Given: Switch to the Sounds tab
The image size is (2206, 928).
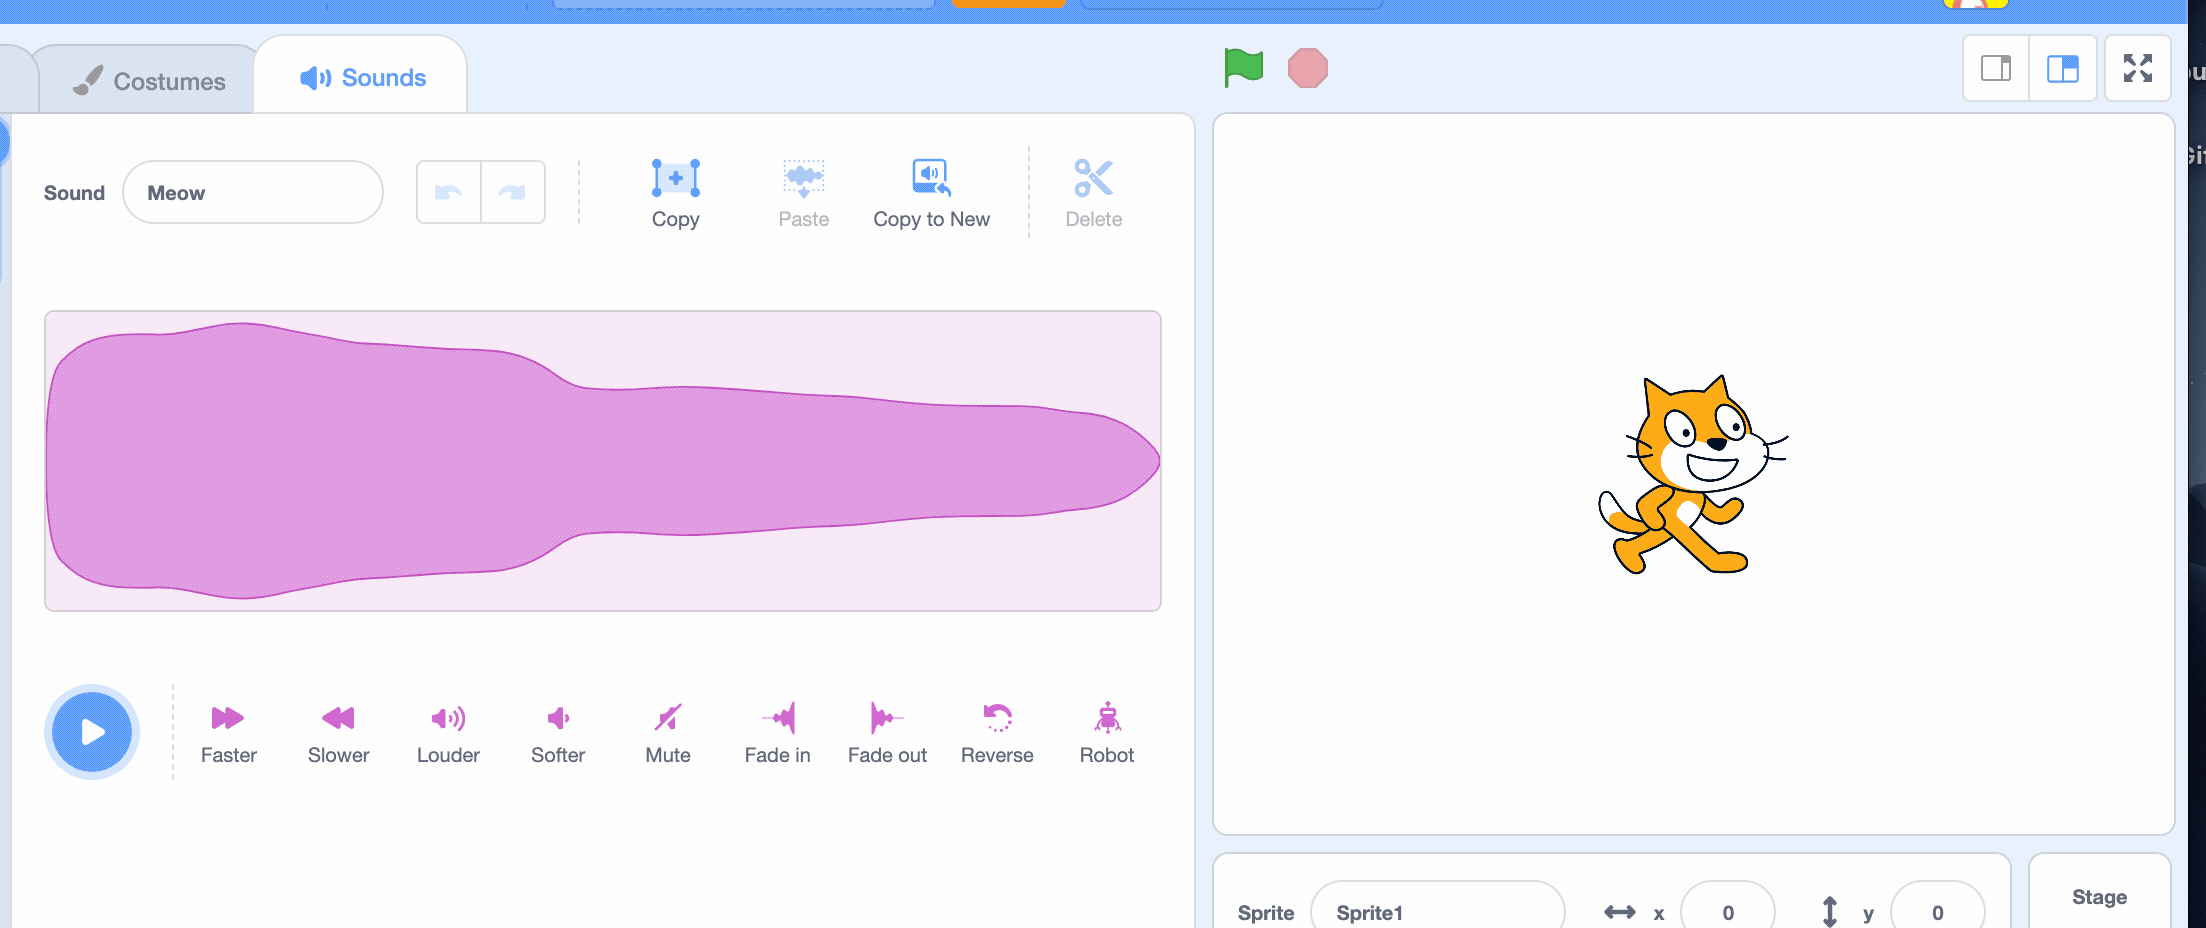Looking at the screenshot, I should click(362, 77).
